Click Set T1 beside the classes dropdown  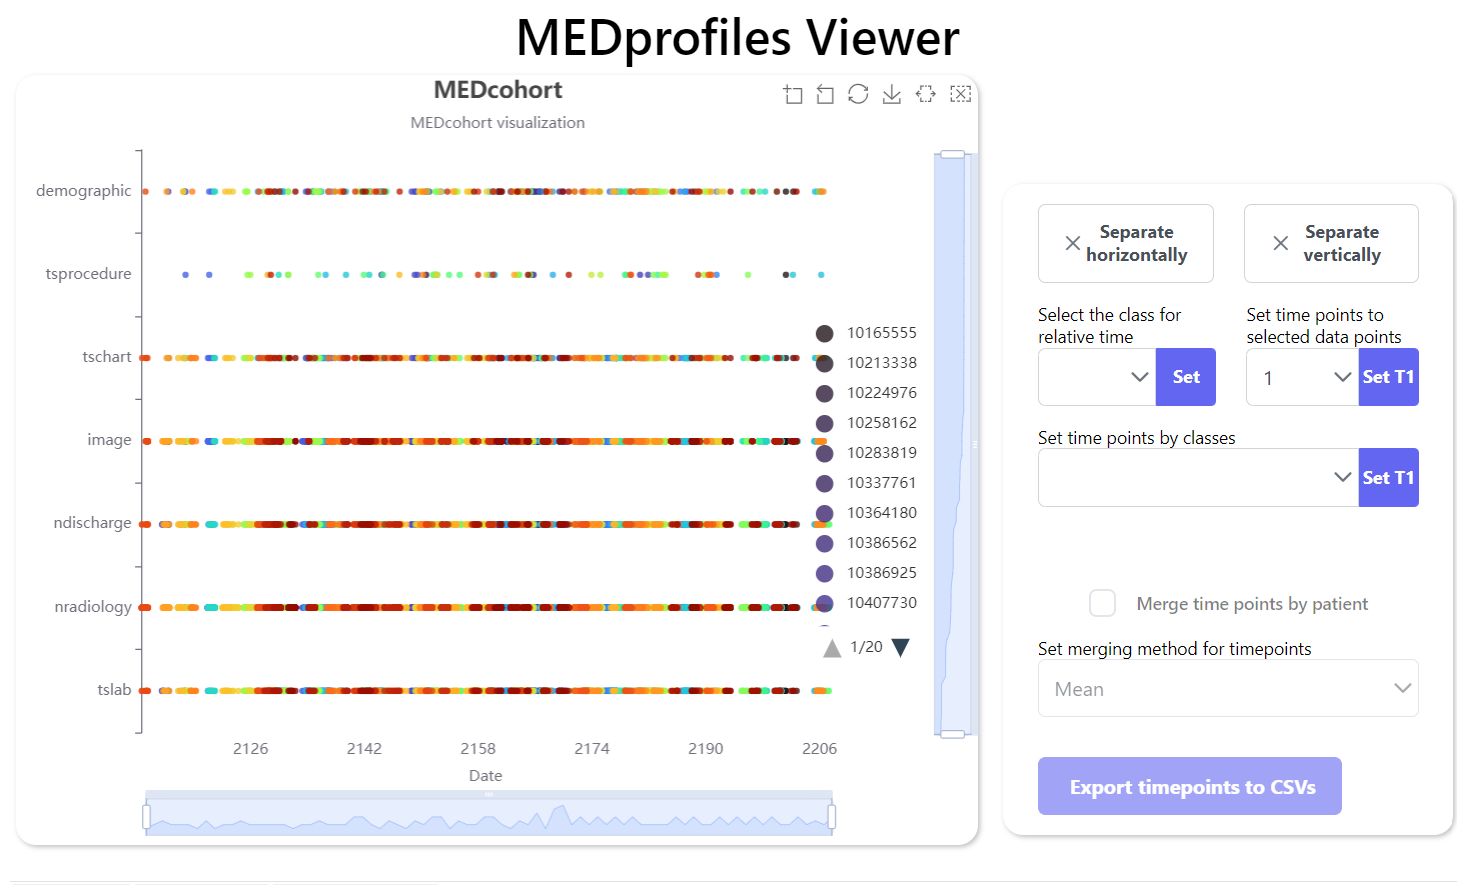(1388, 478)
